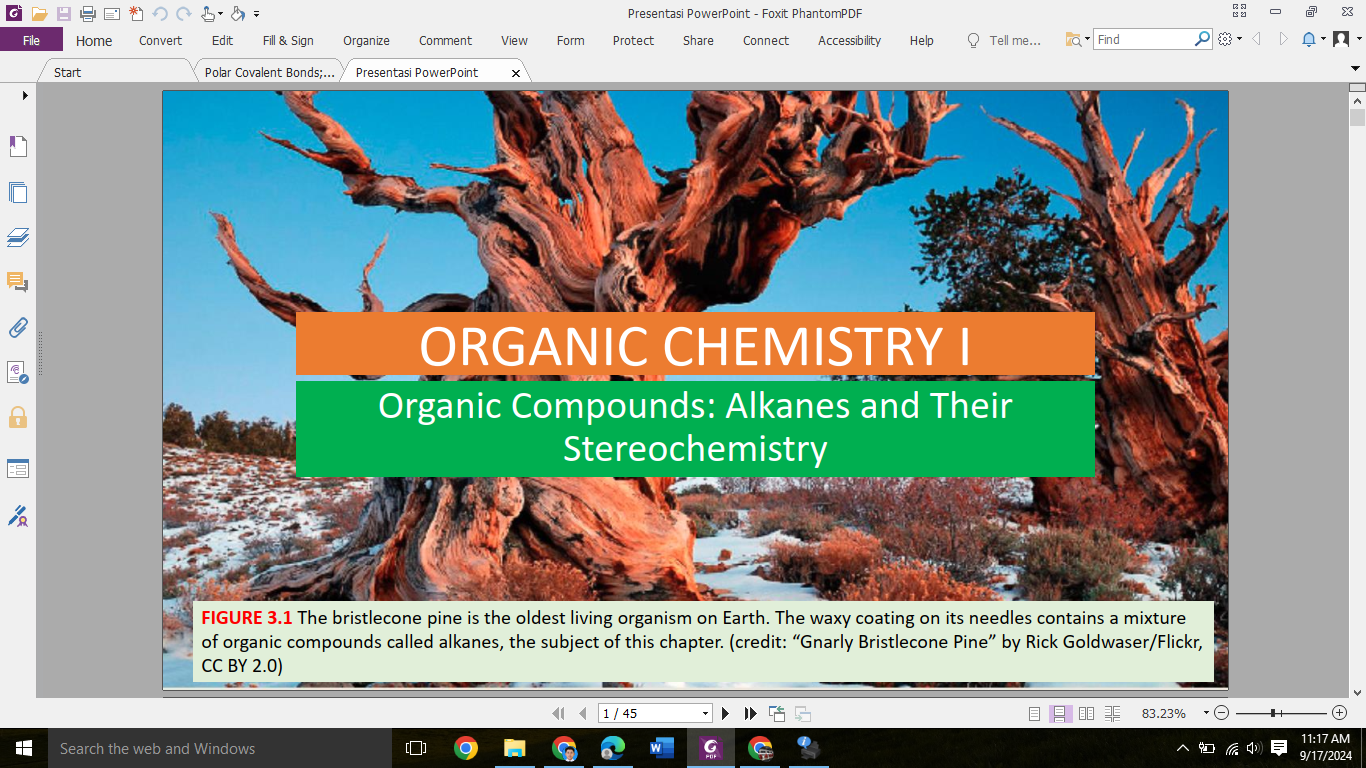1366x768 pixels.
Task: Open the Bookmarks panel in left sidebar
Action: (18, 147)
